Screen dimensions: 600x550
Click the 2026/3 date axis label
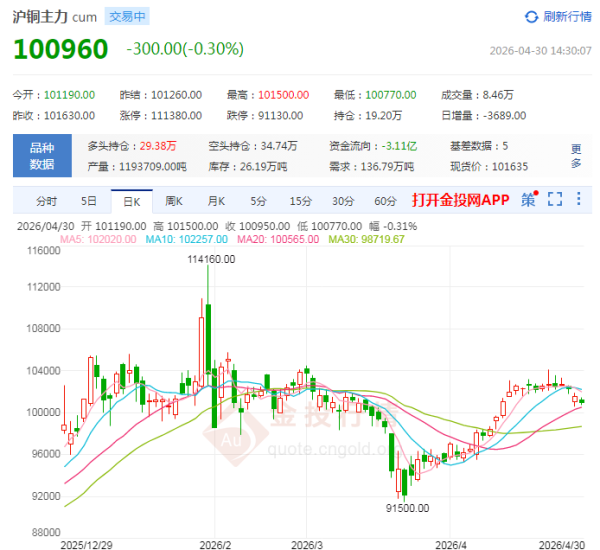(307, 545)
